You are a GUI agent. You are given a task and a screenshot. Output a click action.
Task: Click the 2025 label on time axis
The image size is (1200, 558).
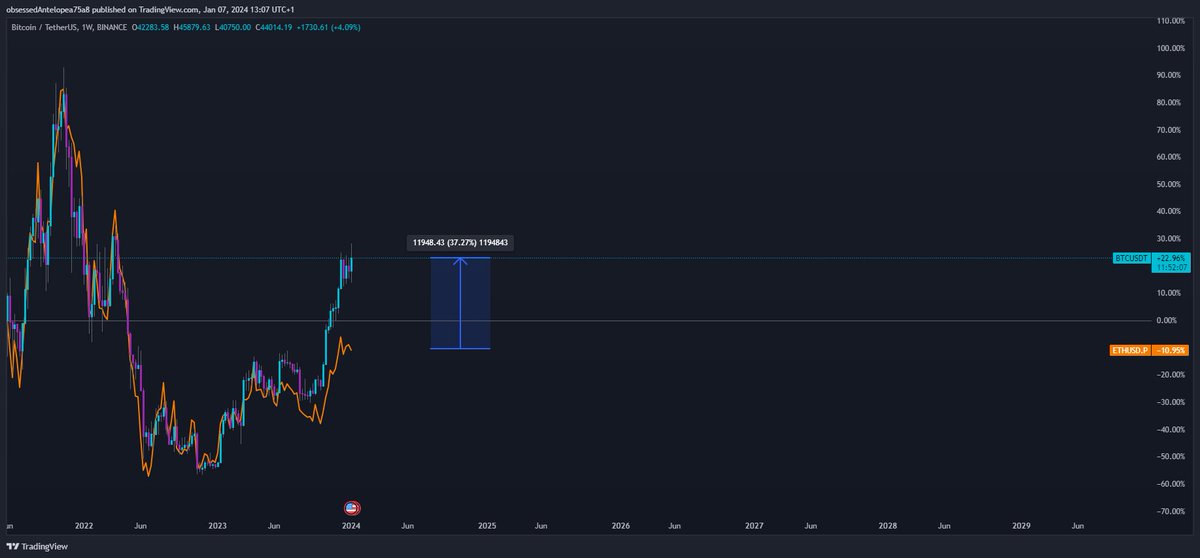tap(487, 525)
